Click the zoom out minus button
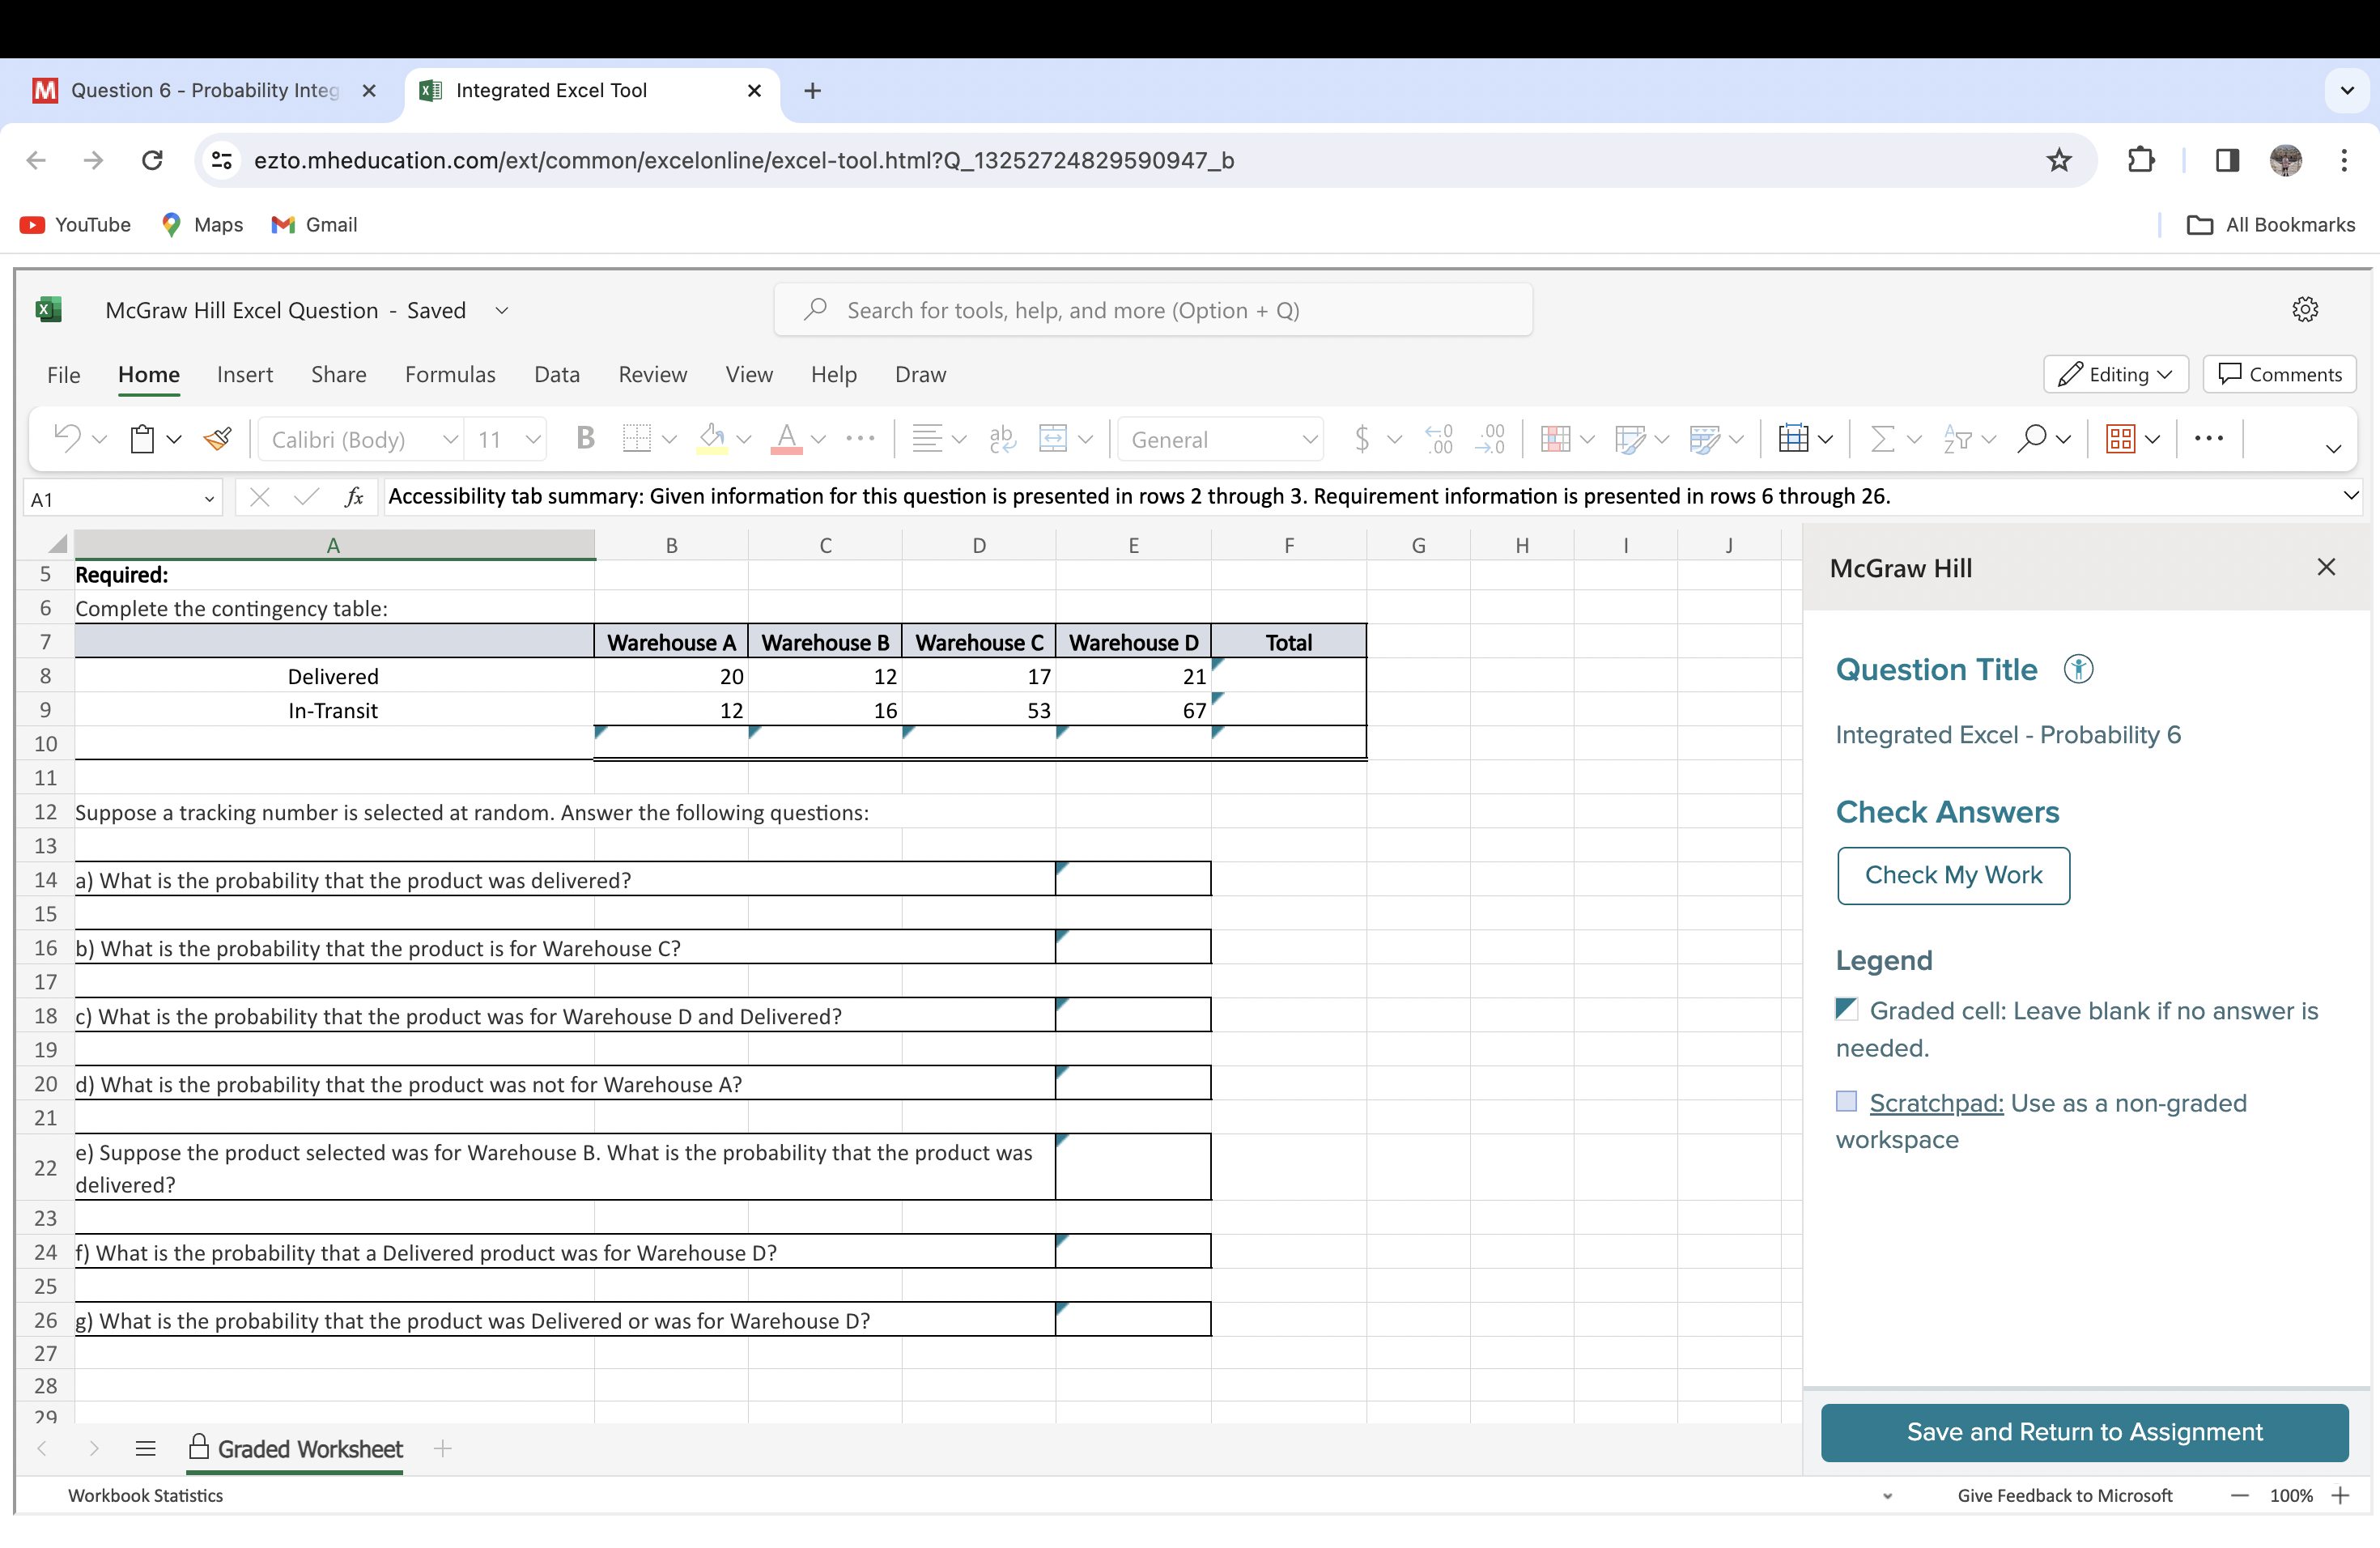 click(2239, 1496)
